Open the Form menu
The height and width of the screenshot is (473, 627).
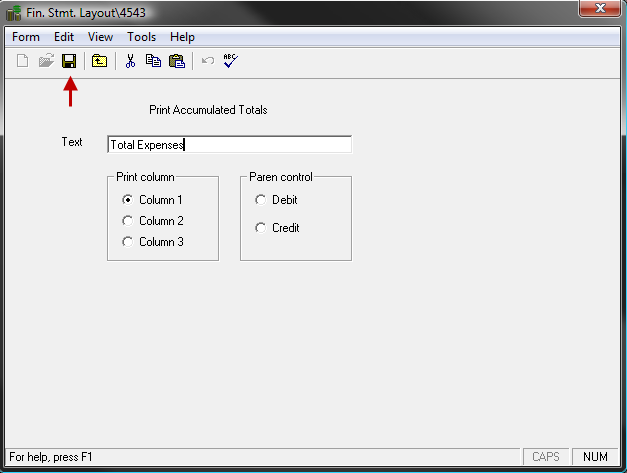26,37
